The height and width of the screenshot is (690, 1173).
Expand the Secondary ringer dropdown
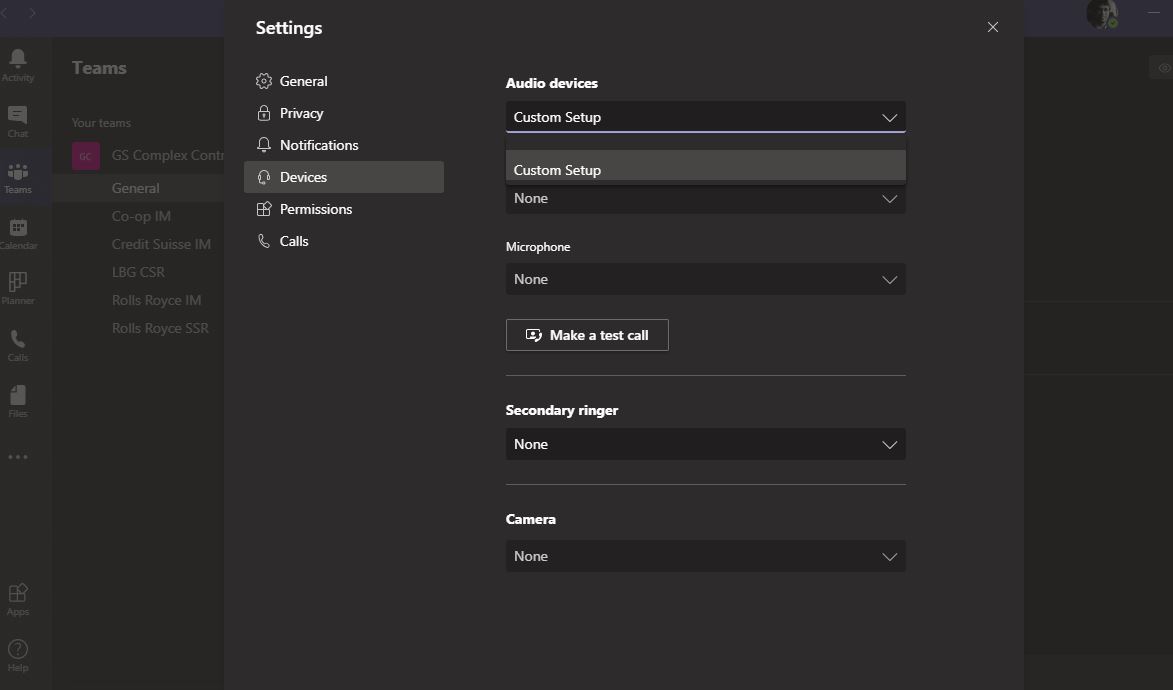pyautogui.click(x=705, y=444)
